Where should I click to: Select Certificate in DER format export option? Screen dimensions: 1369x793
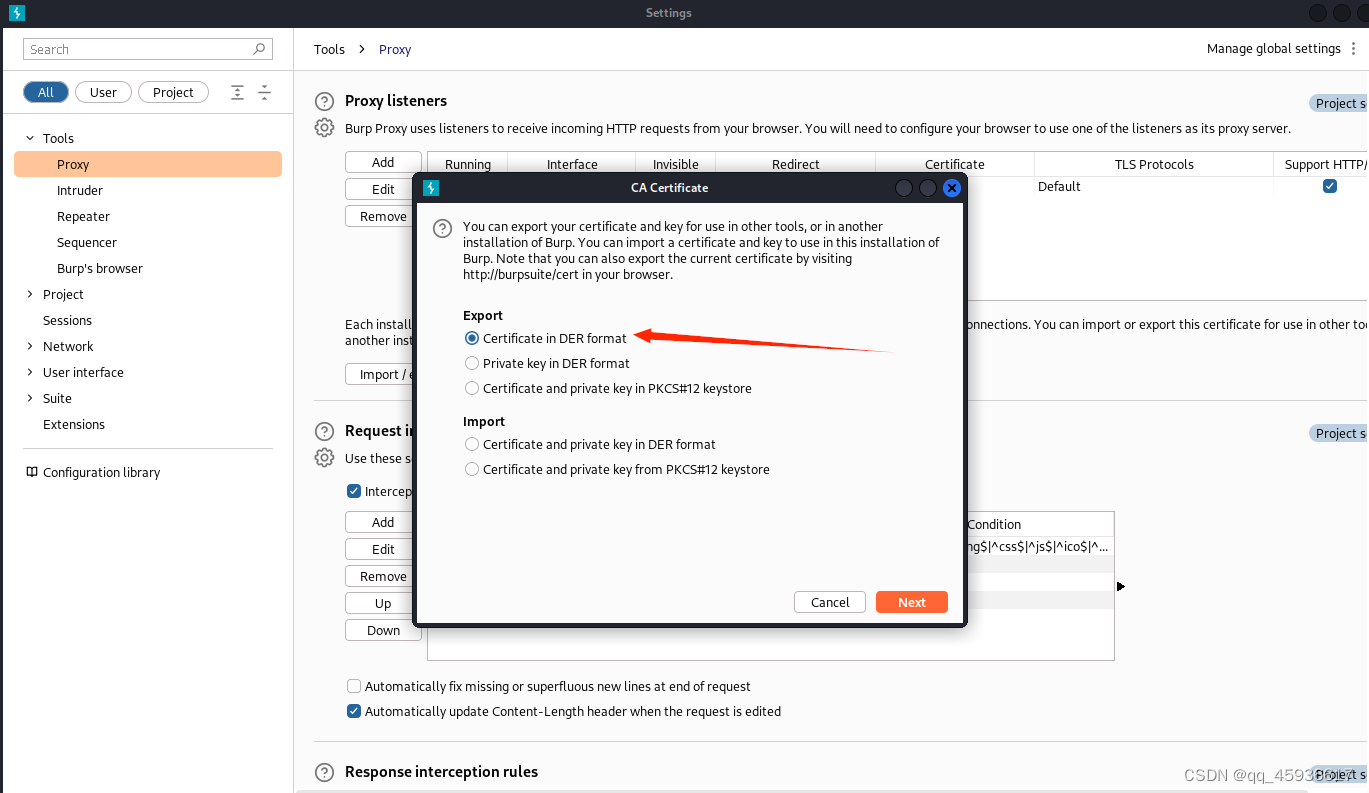click(x=472, y=338)
